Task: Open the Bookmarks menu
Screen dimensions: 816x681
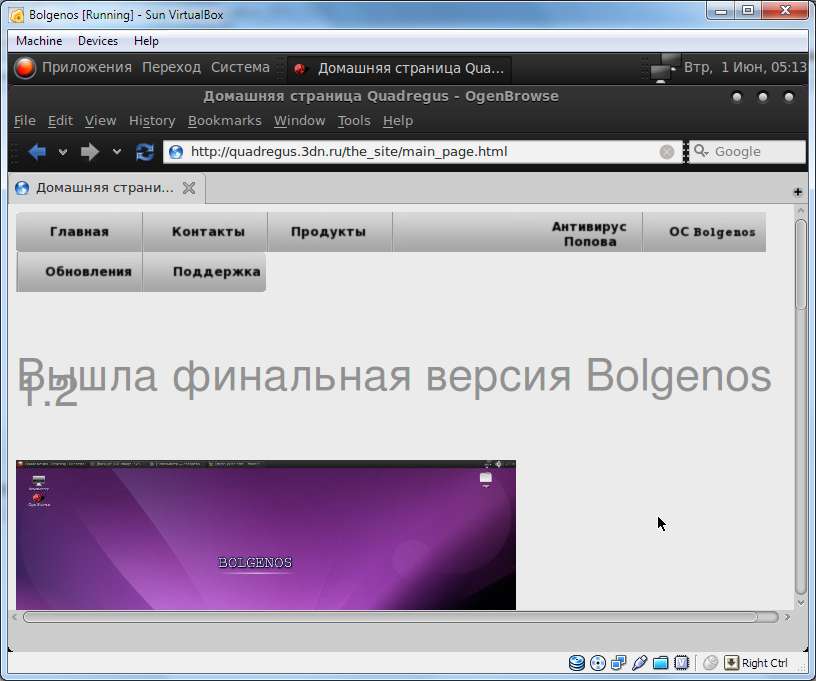Action: coord(224,121)
